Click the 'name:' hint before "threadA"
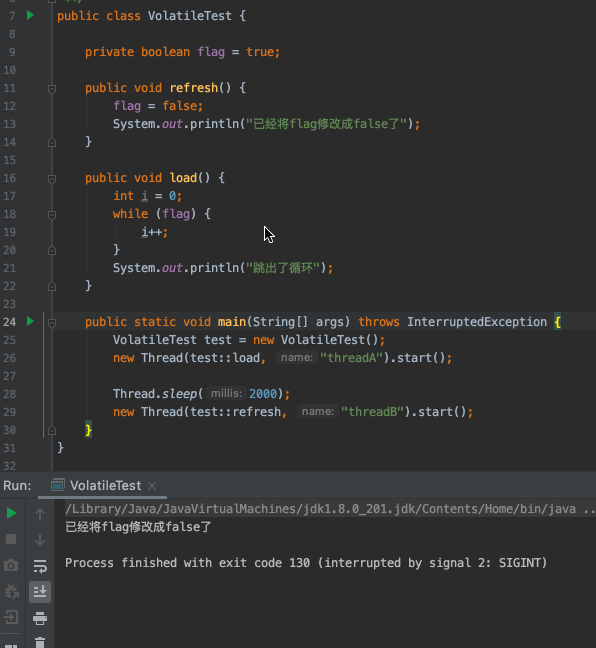The image size is (596, 648). pyautogui.click(x=297, y=357)
